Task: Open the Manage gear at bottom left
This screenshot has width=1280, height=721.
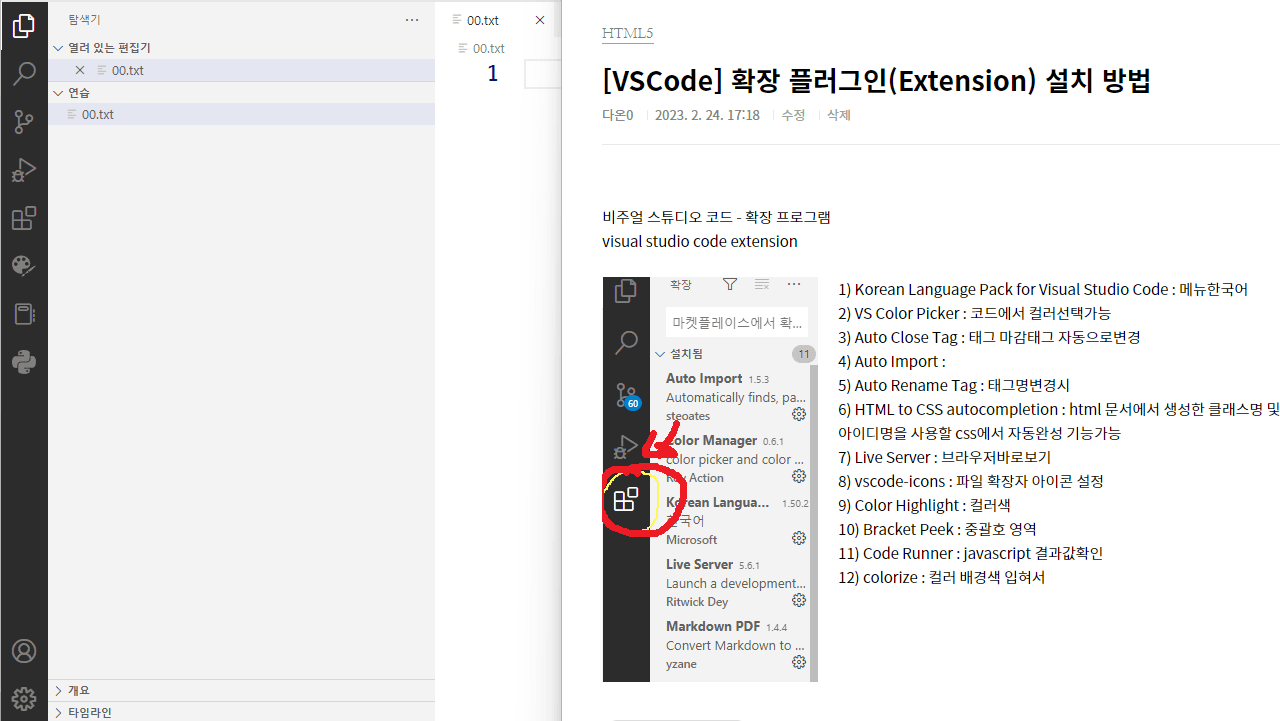Action: [24, 698]
